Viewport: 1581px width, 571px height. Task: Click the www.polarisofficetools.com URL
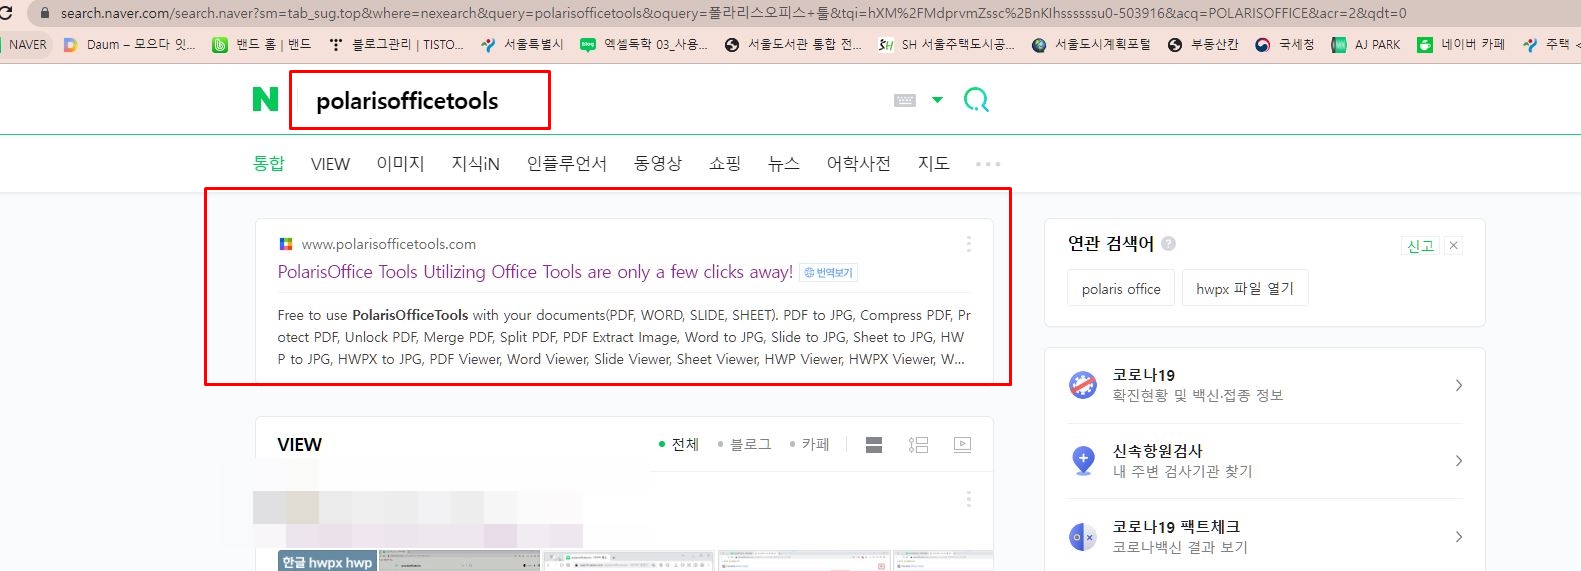(x=389, y=244)
